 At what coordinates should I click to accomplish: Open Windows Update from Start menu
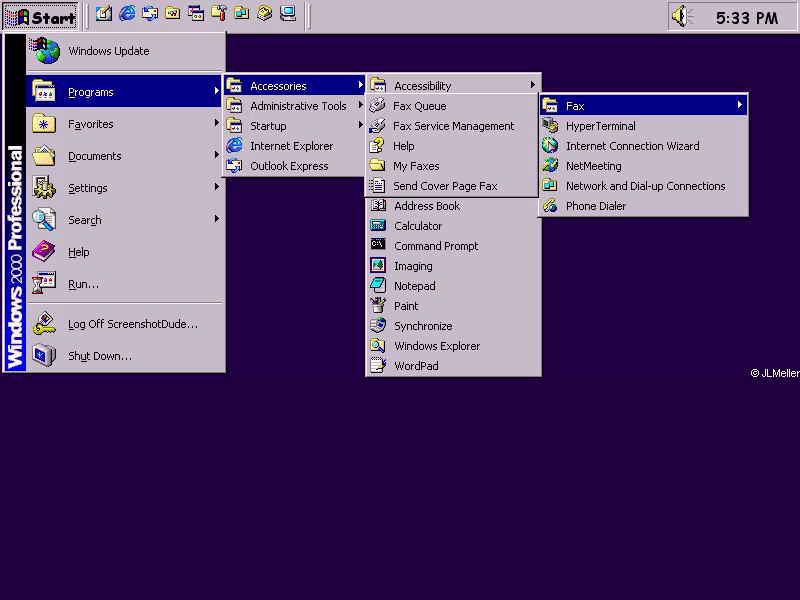(x=126, y=51)
